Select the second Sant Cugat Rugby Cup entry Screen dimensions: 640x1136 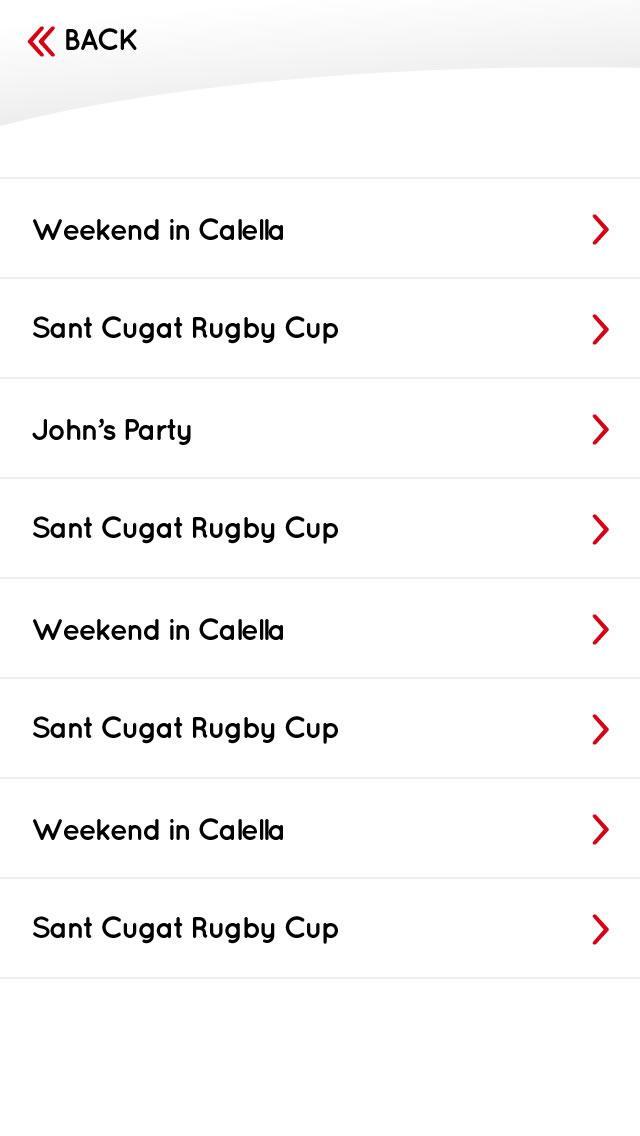[320, 528]
